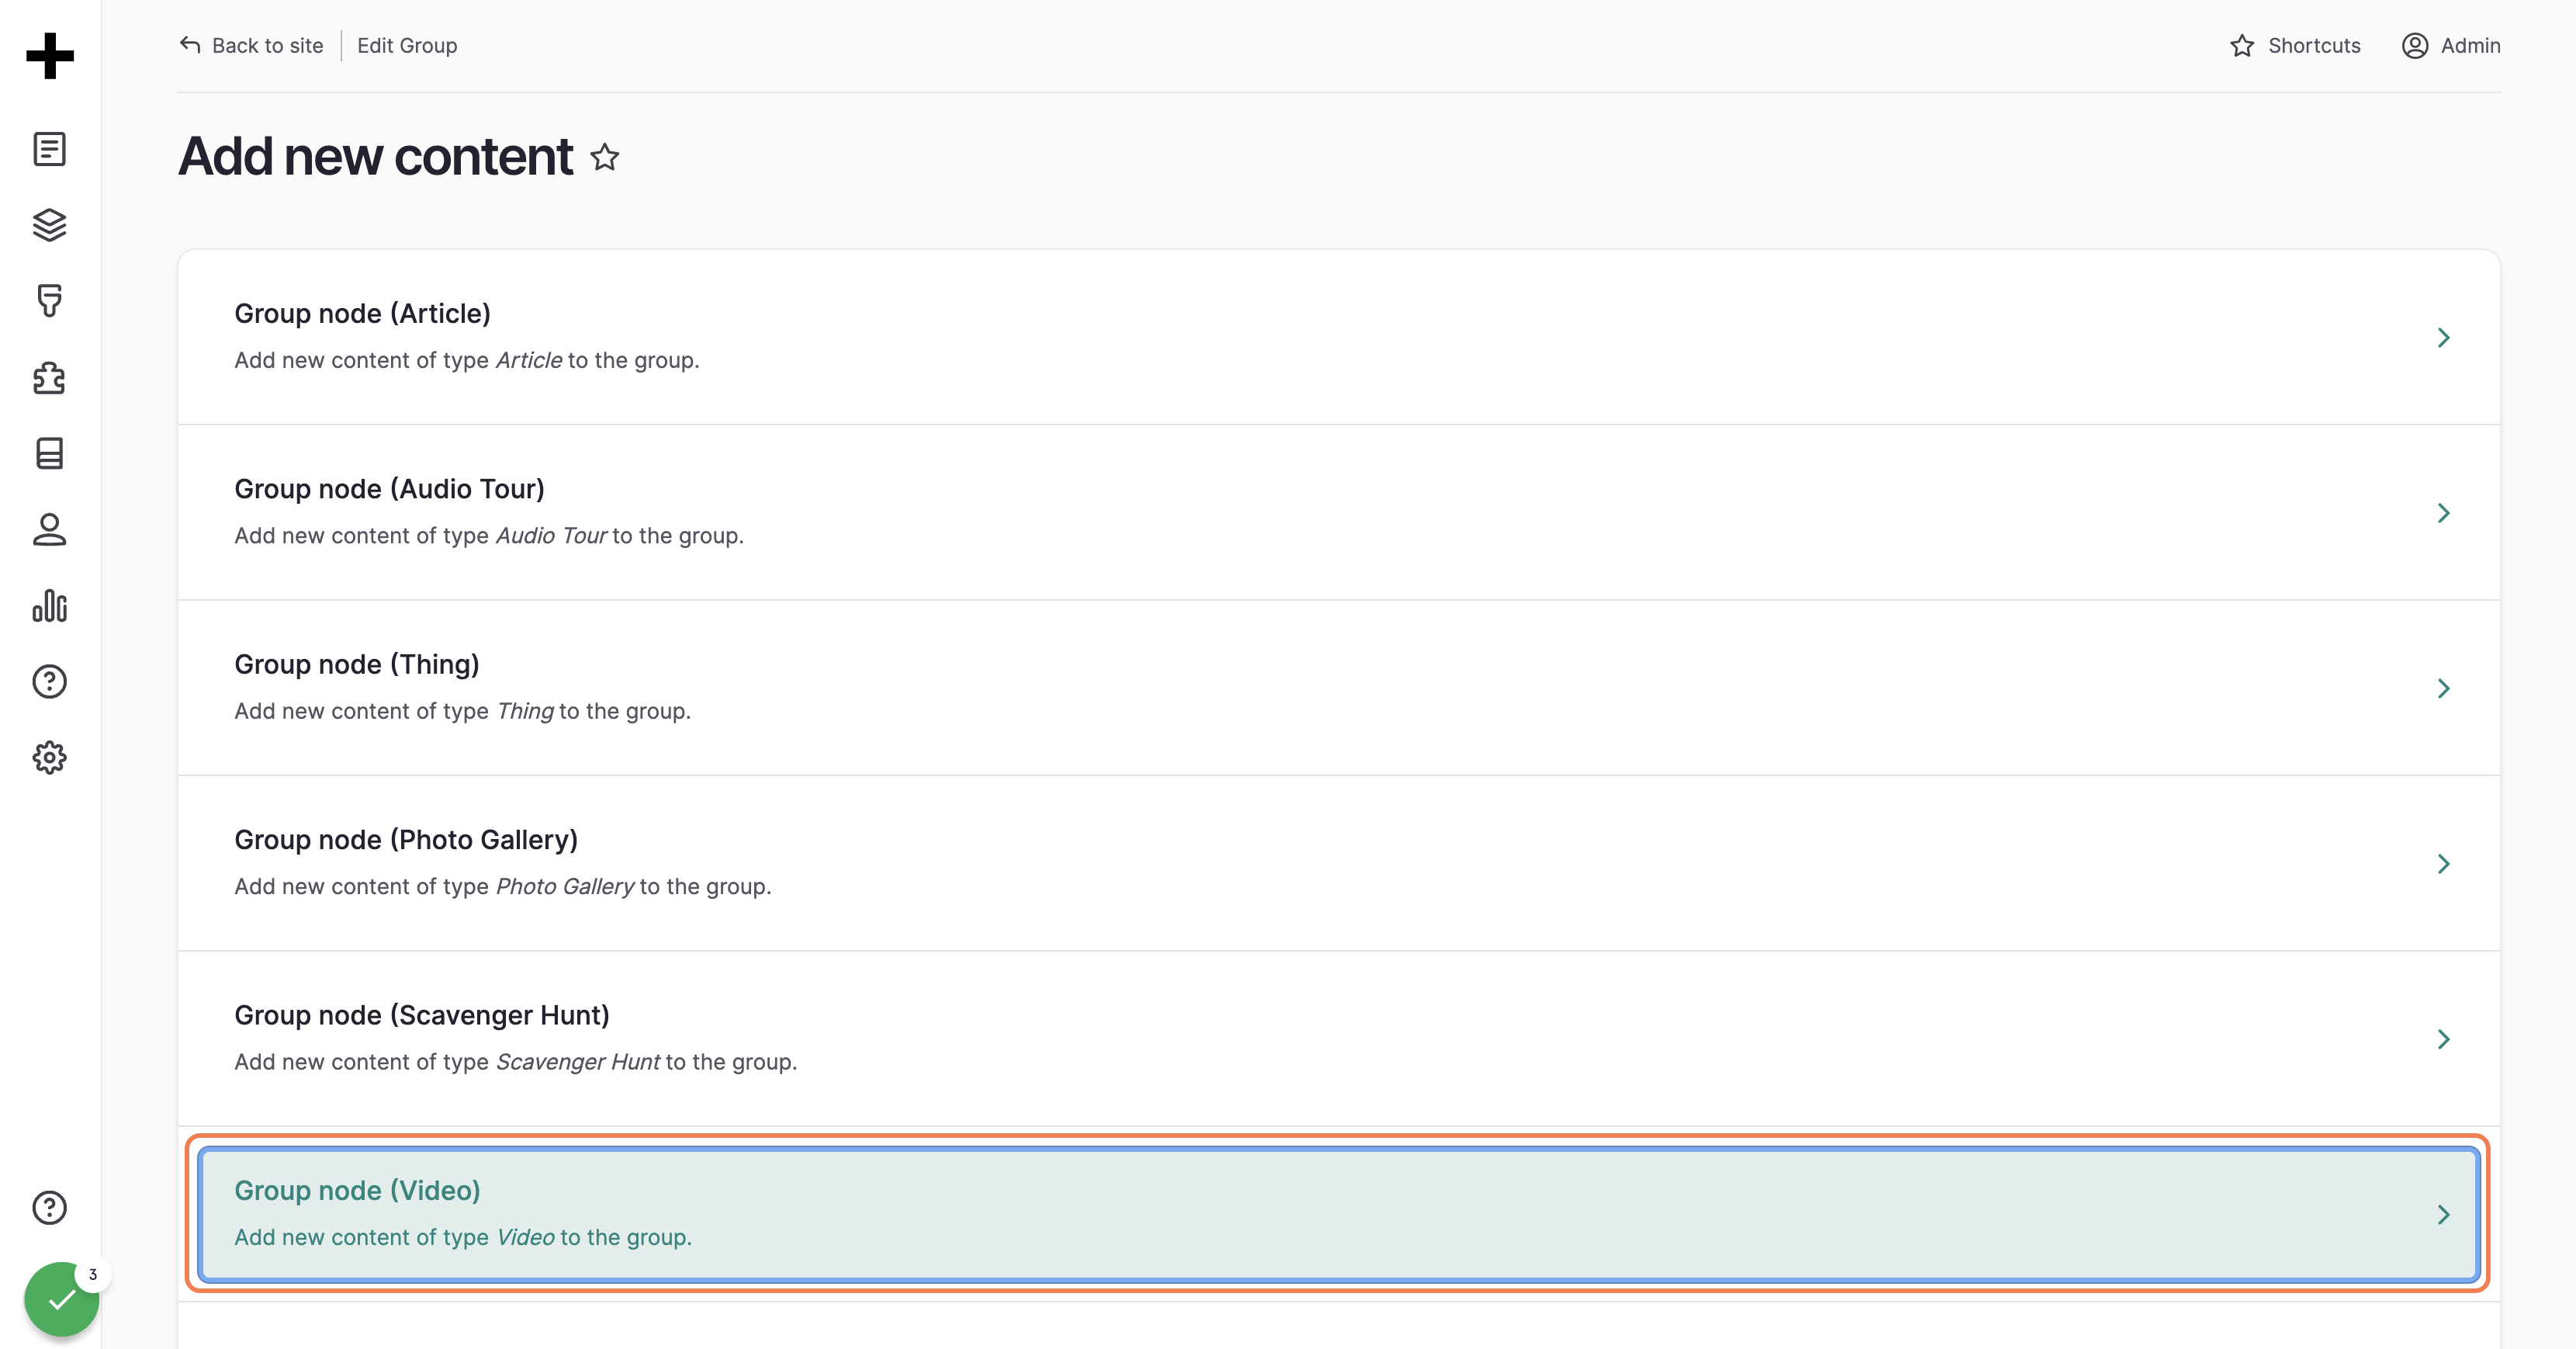This screenshot has width=2576, height=1349.
Task: Click the plus logo icon in sidebar
Action: [50, 56]
